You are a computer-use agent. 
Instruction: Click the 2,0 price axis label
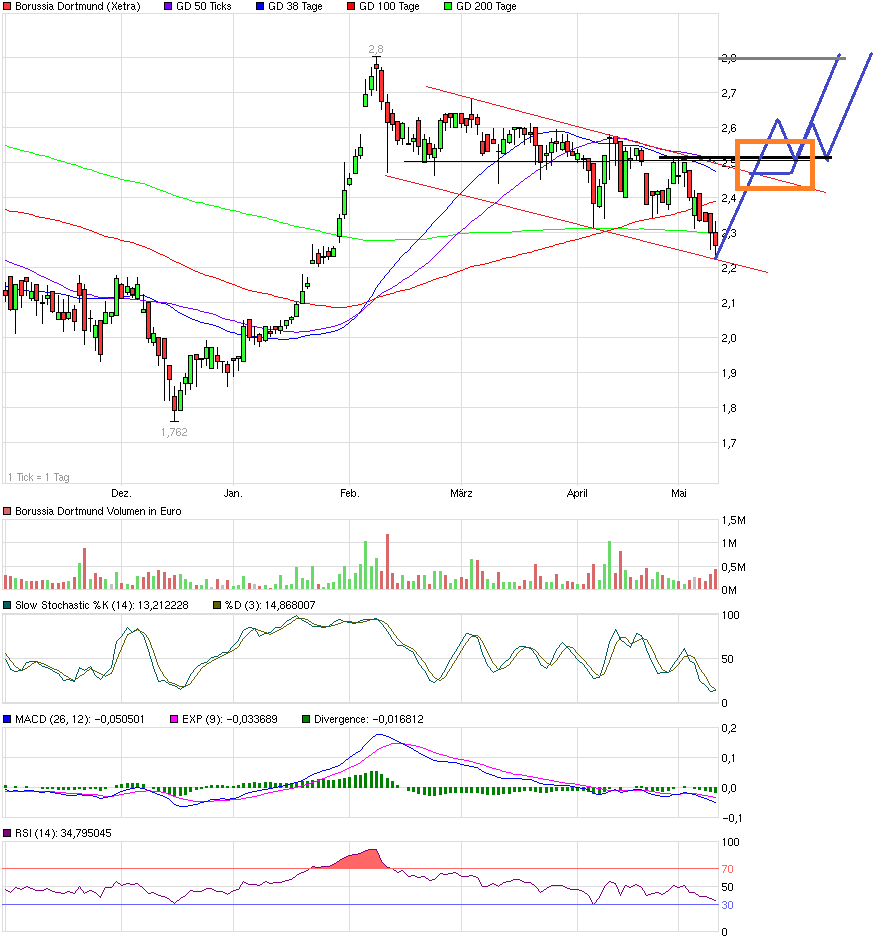[x=729, y=338]
